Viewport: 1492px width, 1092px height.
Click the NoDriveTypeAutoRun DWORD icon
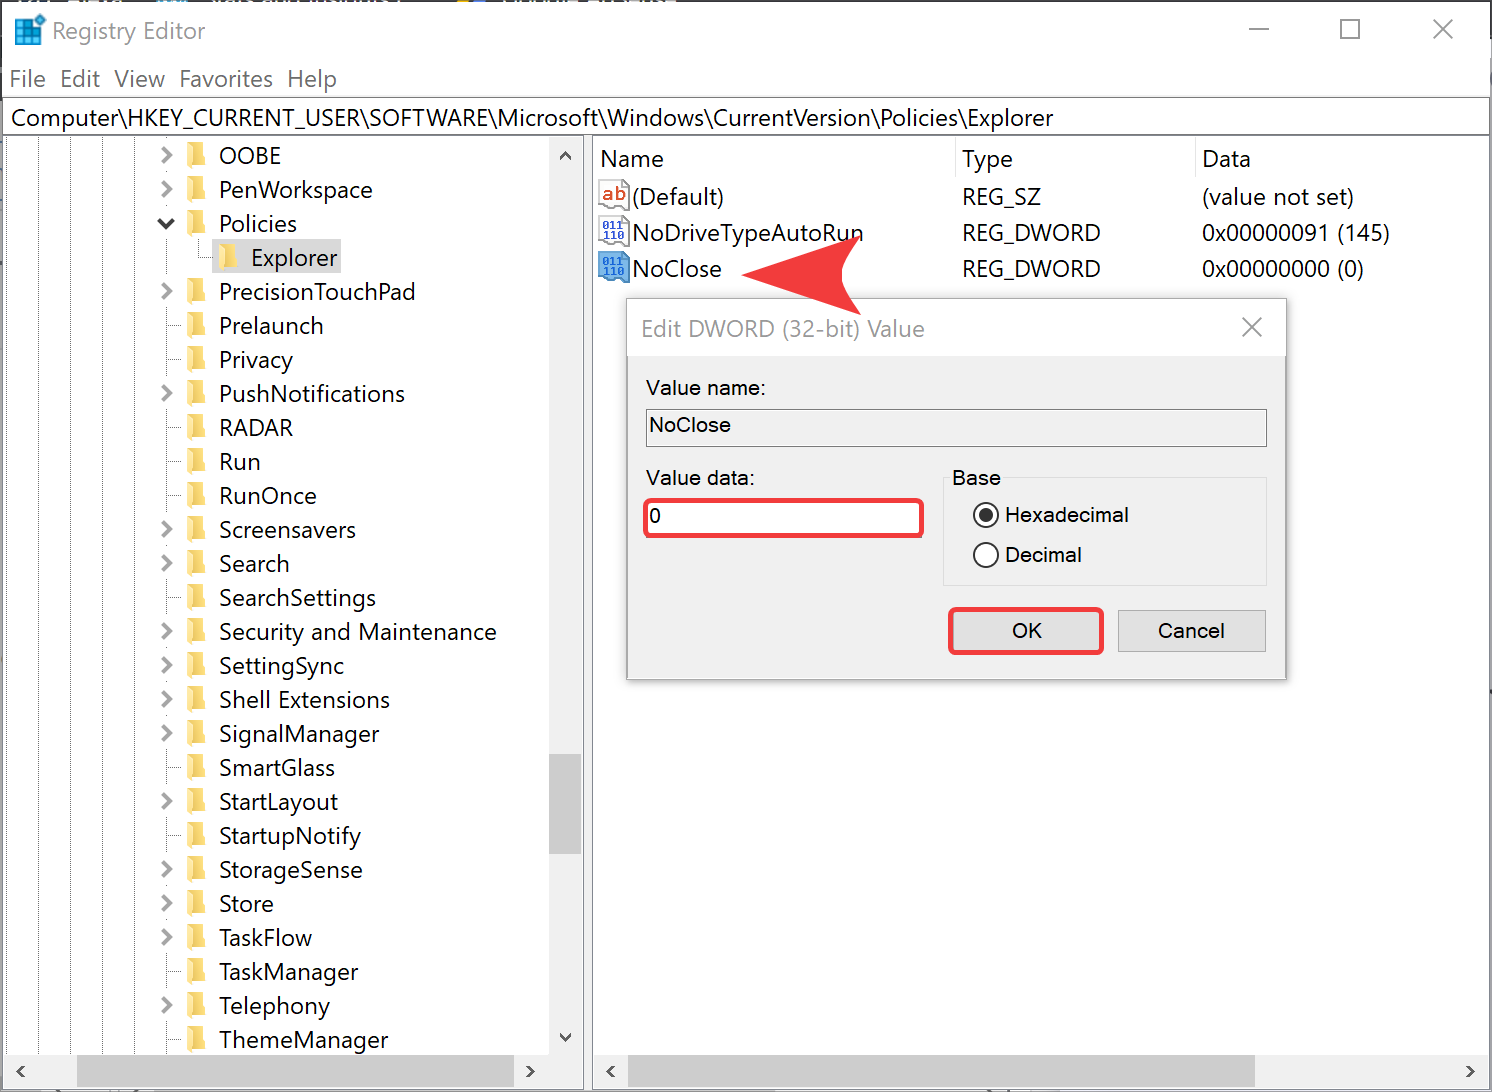click(x=613, y=231)
